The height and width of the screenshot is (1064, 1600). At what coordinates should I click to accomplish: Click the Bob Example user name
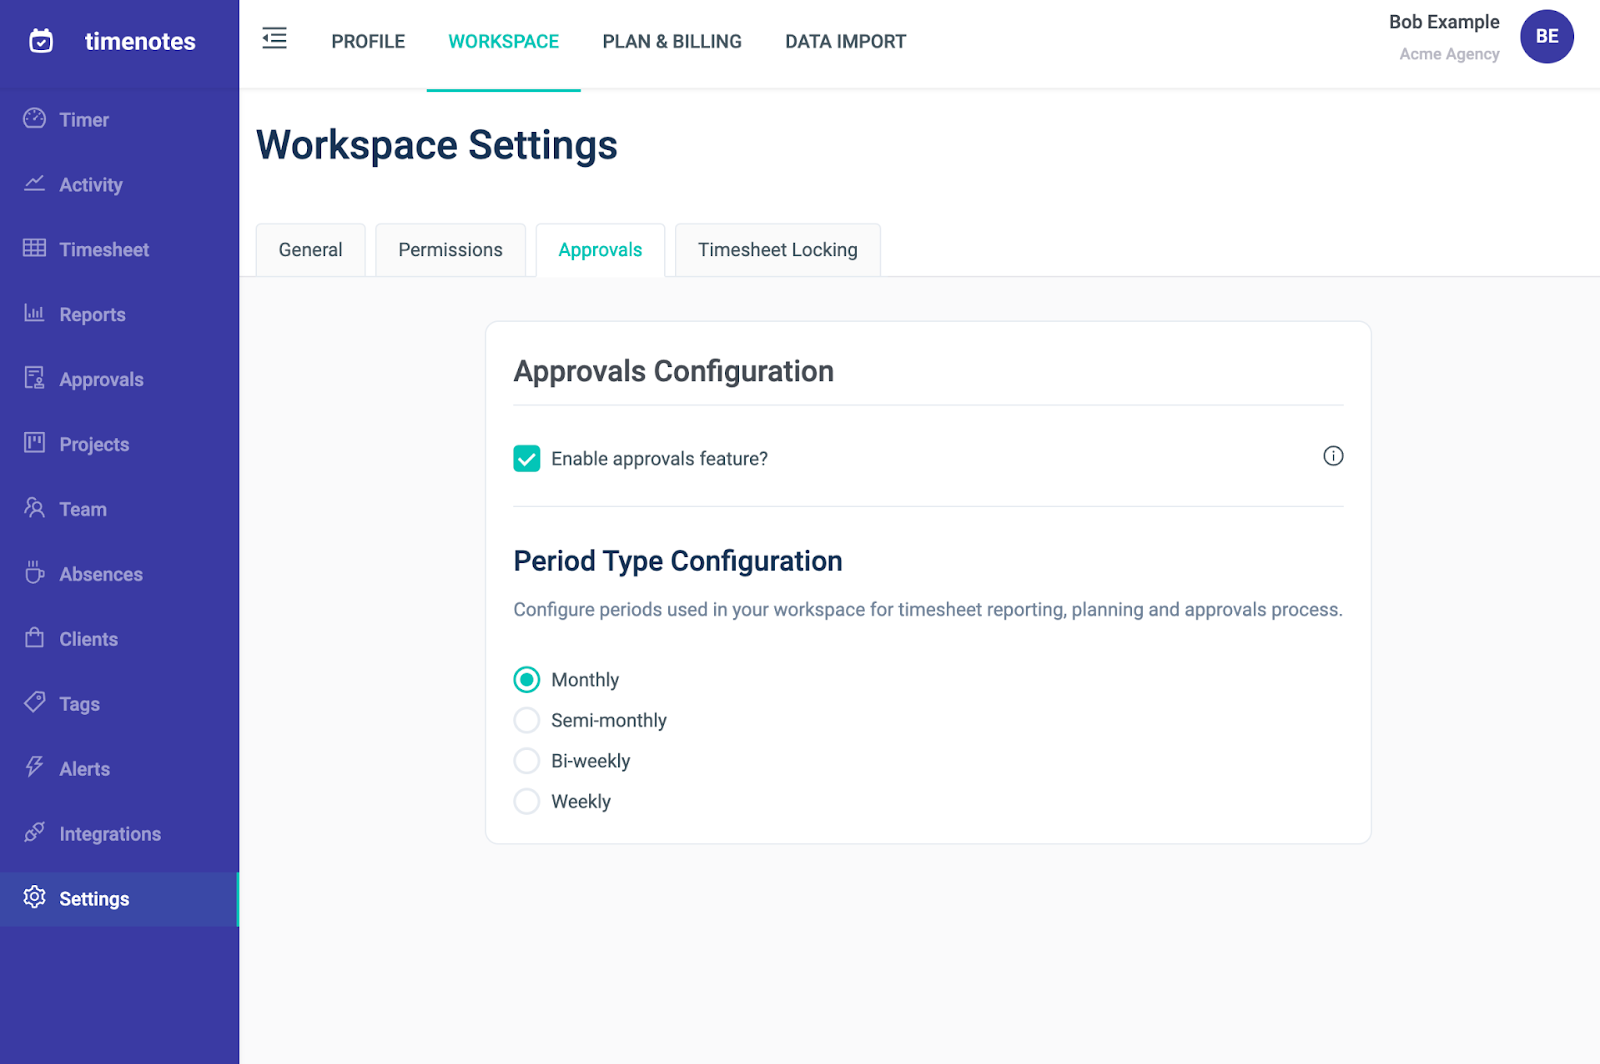[1444, 22]
